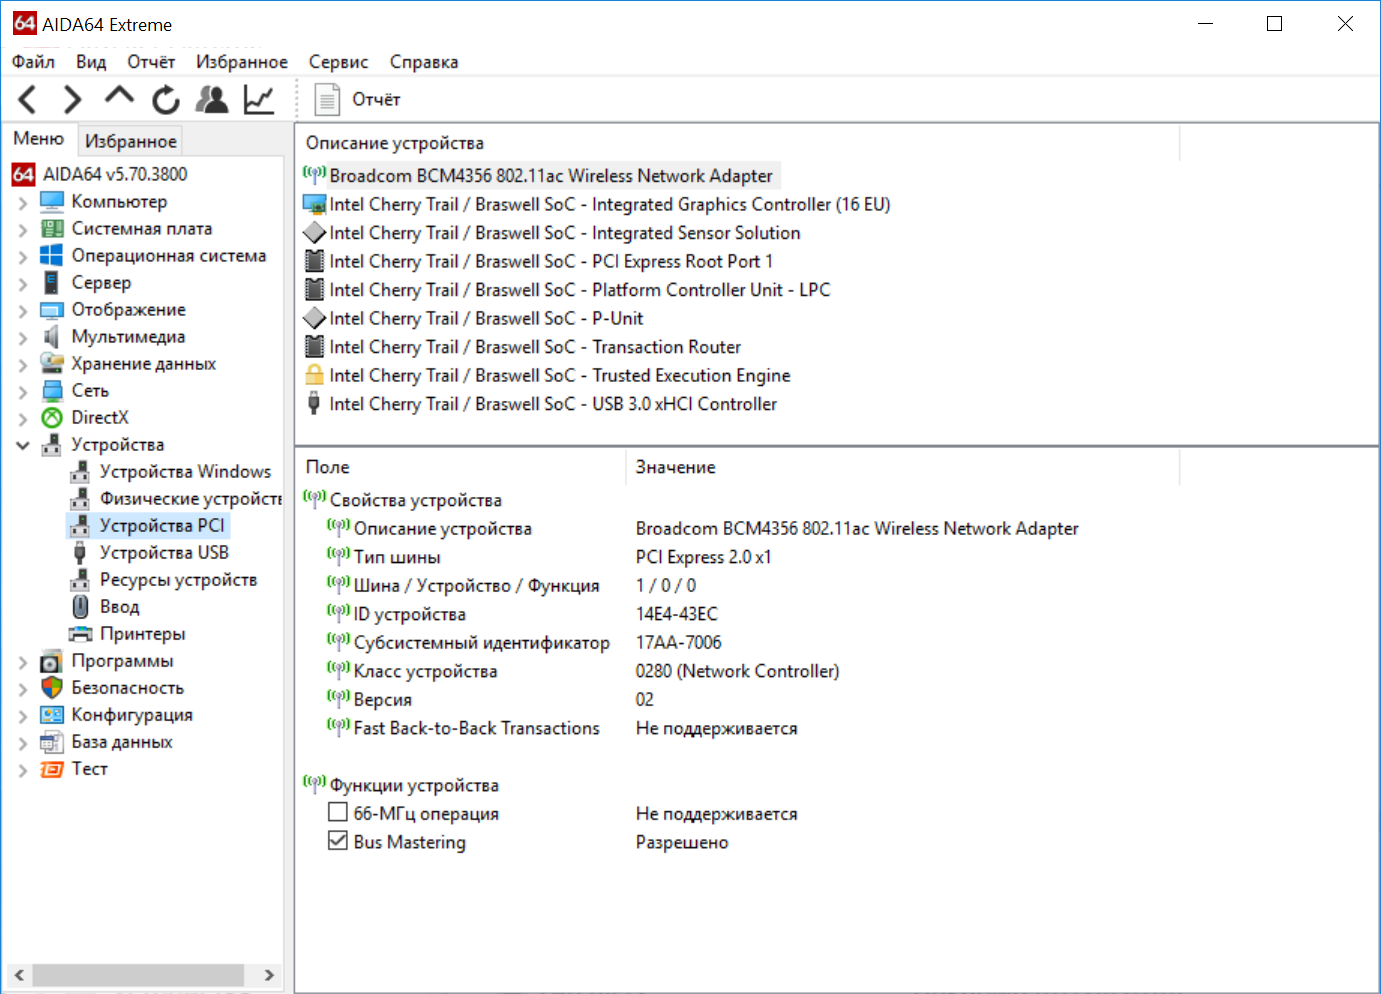Go forward with the right arrow toolbar icon
Viewport: 1381px width, 994px height.
tap(72, 99)
